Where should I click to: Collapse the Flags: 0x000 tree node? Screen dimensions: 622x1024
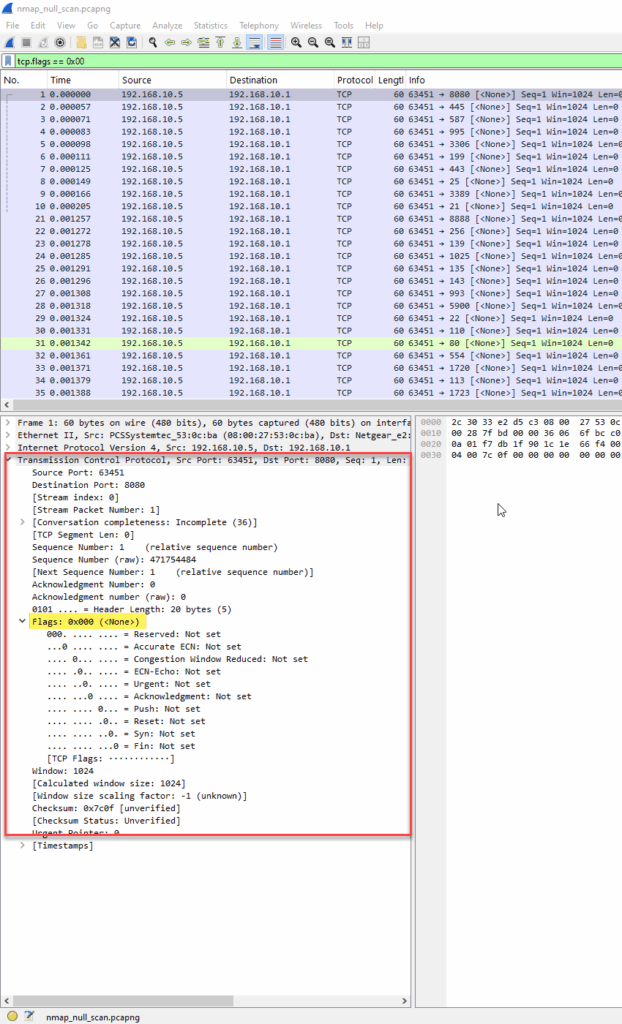coord(23,622)
